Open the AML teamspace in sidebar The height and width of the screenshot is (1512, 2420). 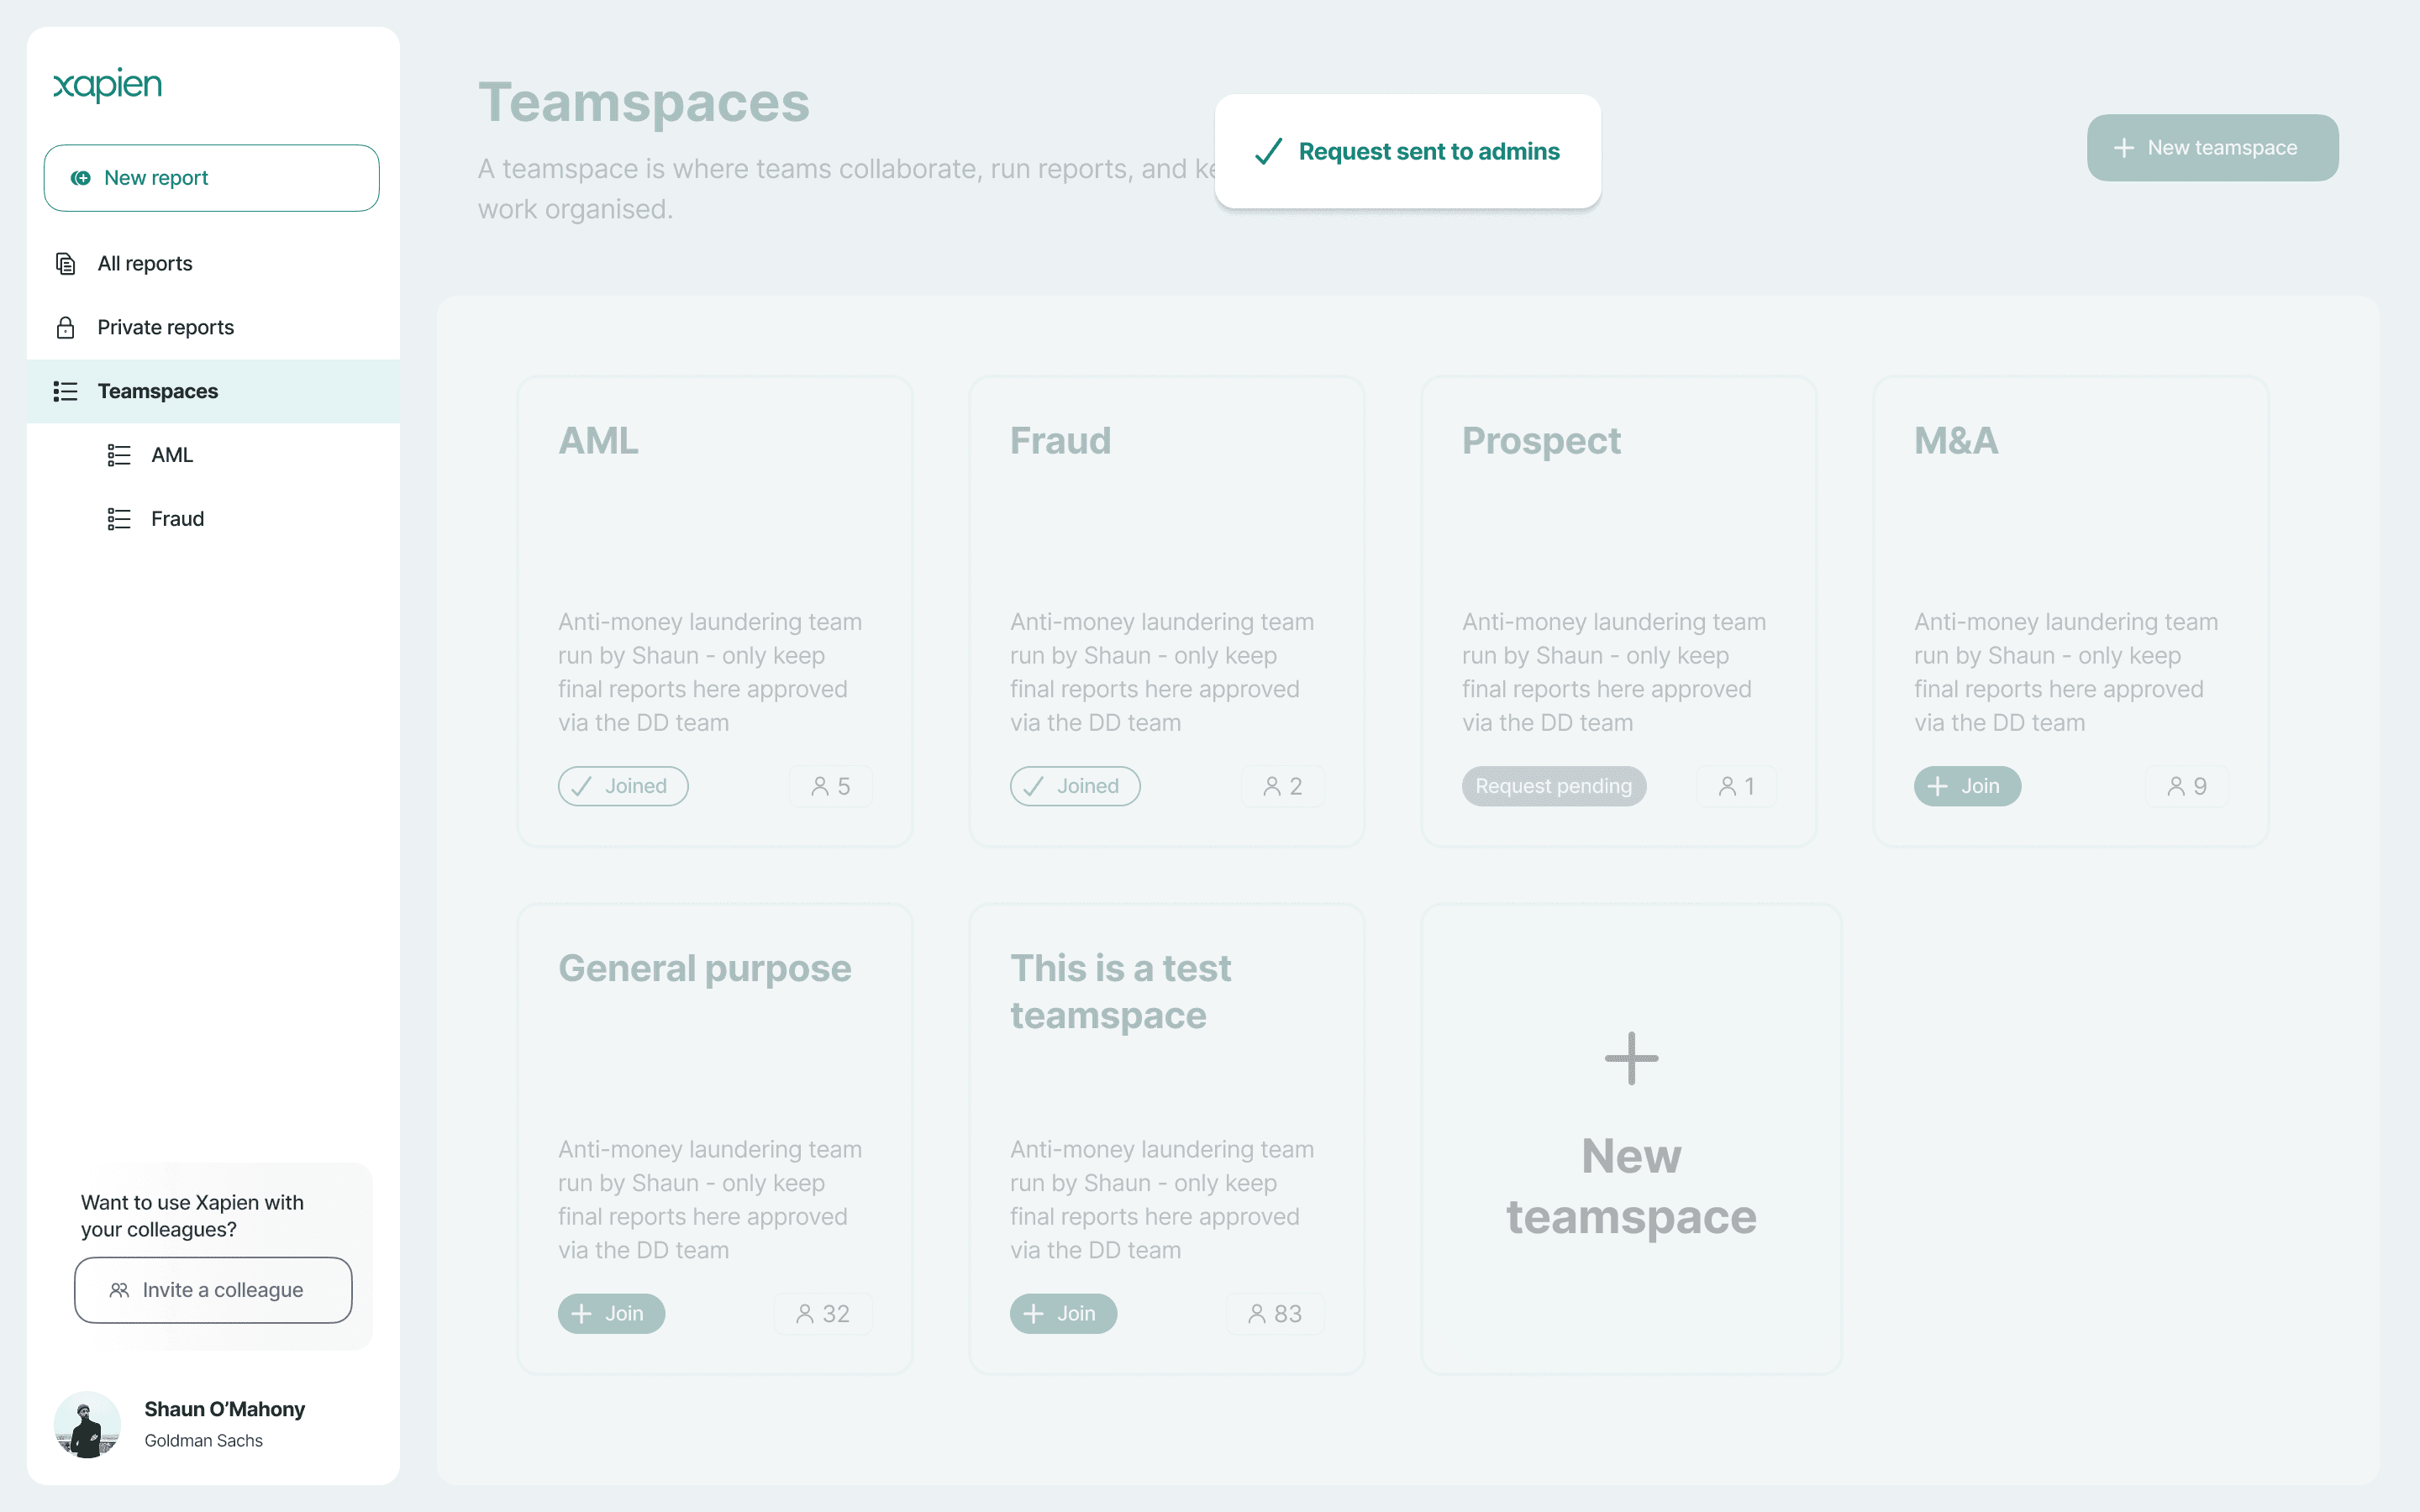tap(172, 455)
